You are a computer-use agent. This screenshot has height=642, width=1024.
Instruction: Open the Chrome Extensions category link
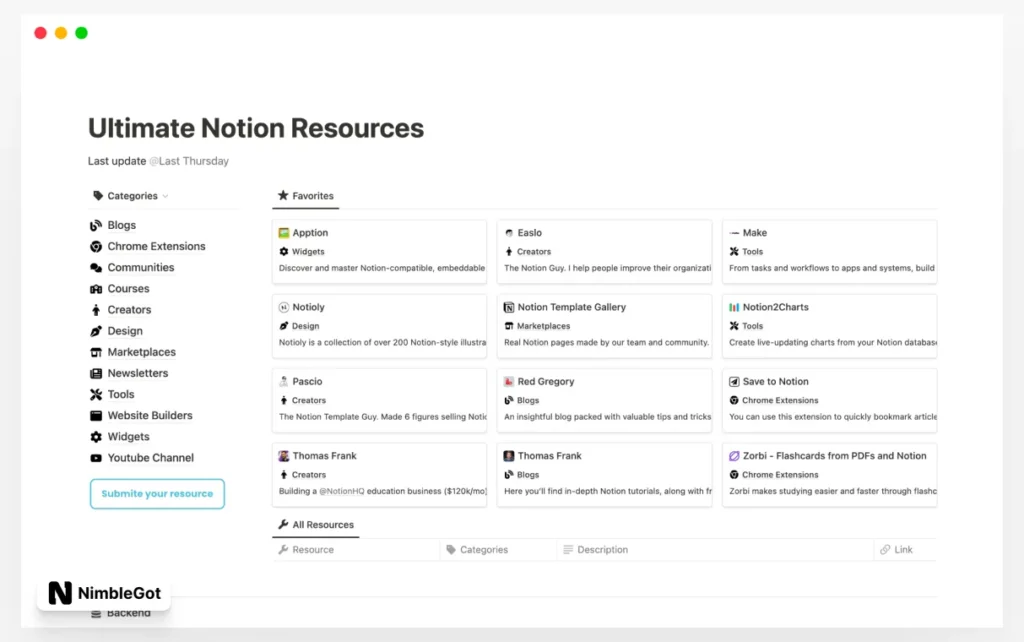pos(156,246)
